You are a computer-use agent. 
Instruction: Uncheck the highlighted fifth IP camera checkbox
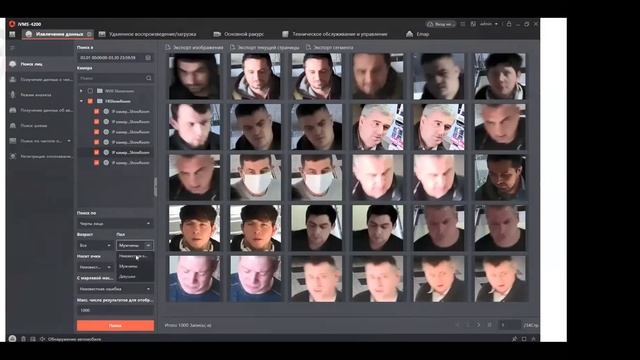[96, 152]
